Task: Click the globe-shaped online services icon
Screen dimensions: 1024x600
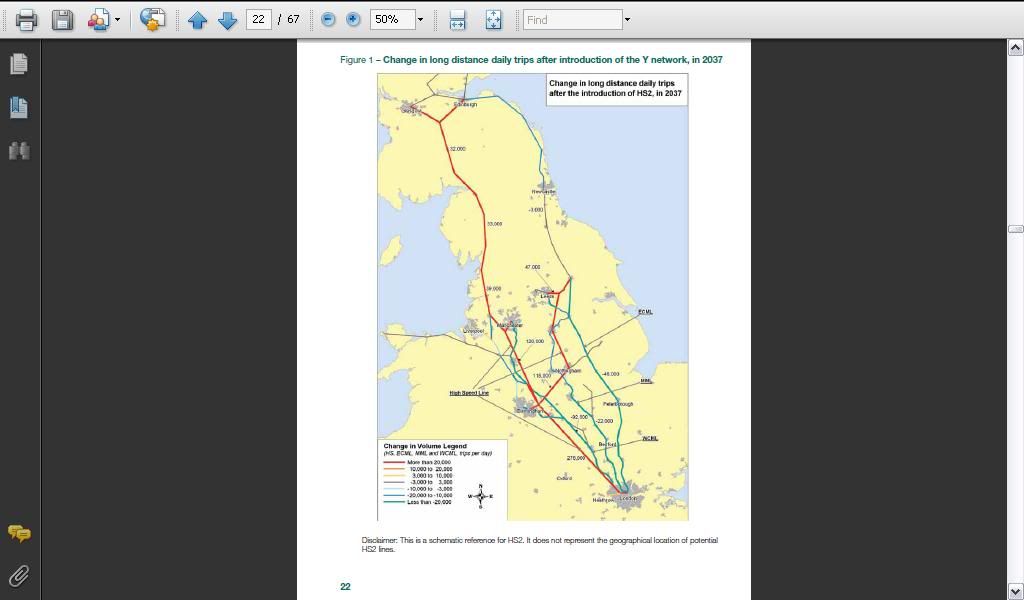Action: pyautogui.click(x=152, y=19)
